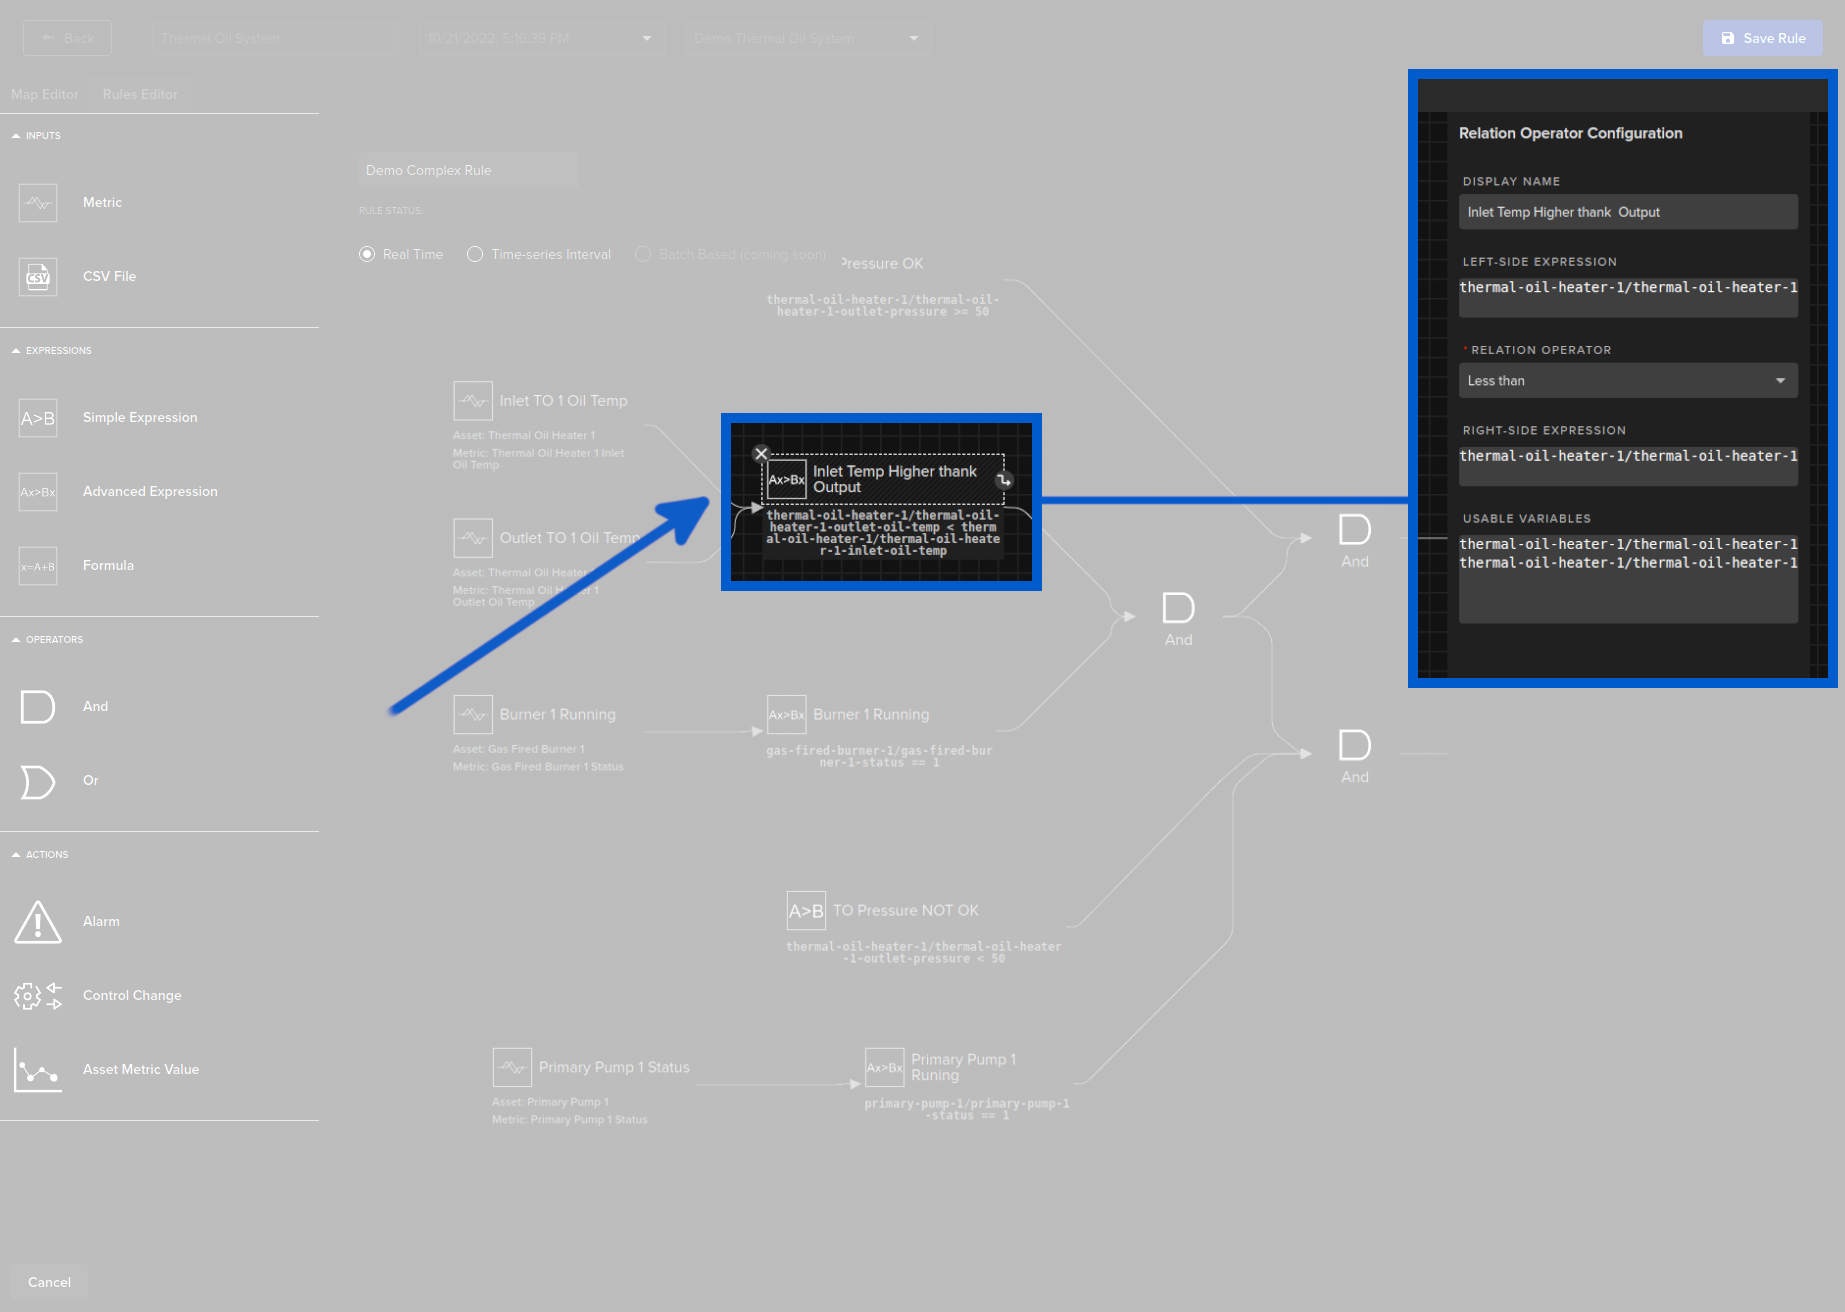The width and height of the screenshot is (1845, 1312).
Task: Select the Metric input icon
Action: (x=37, y=202)
